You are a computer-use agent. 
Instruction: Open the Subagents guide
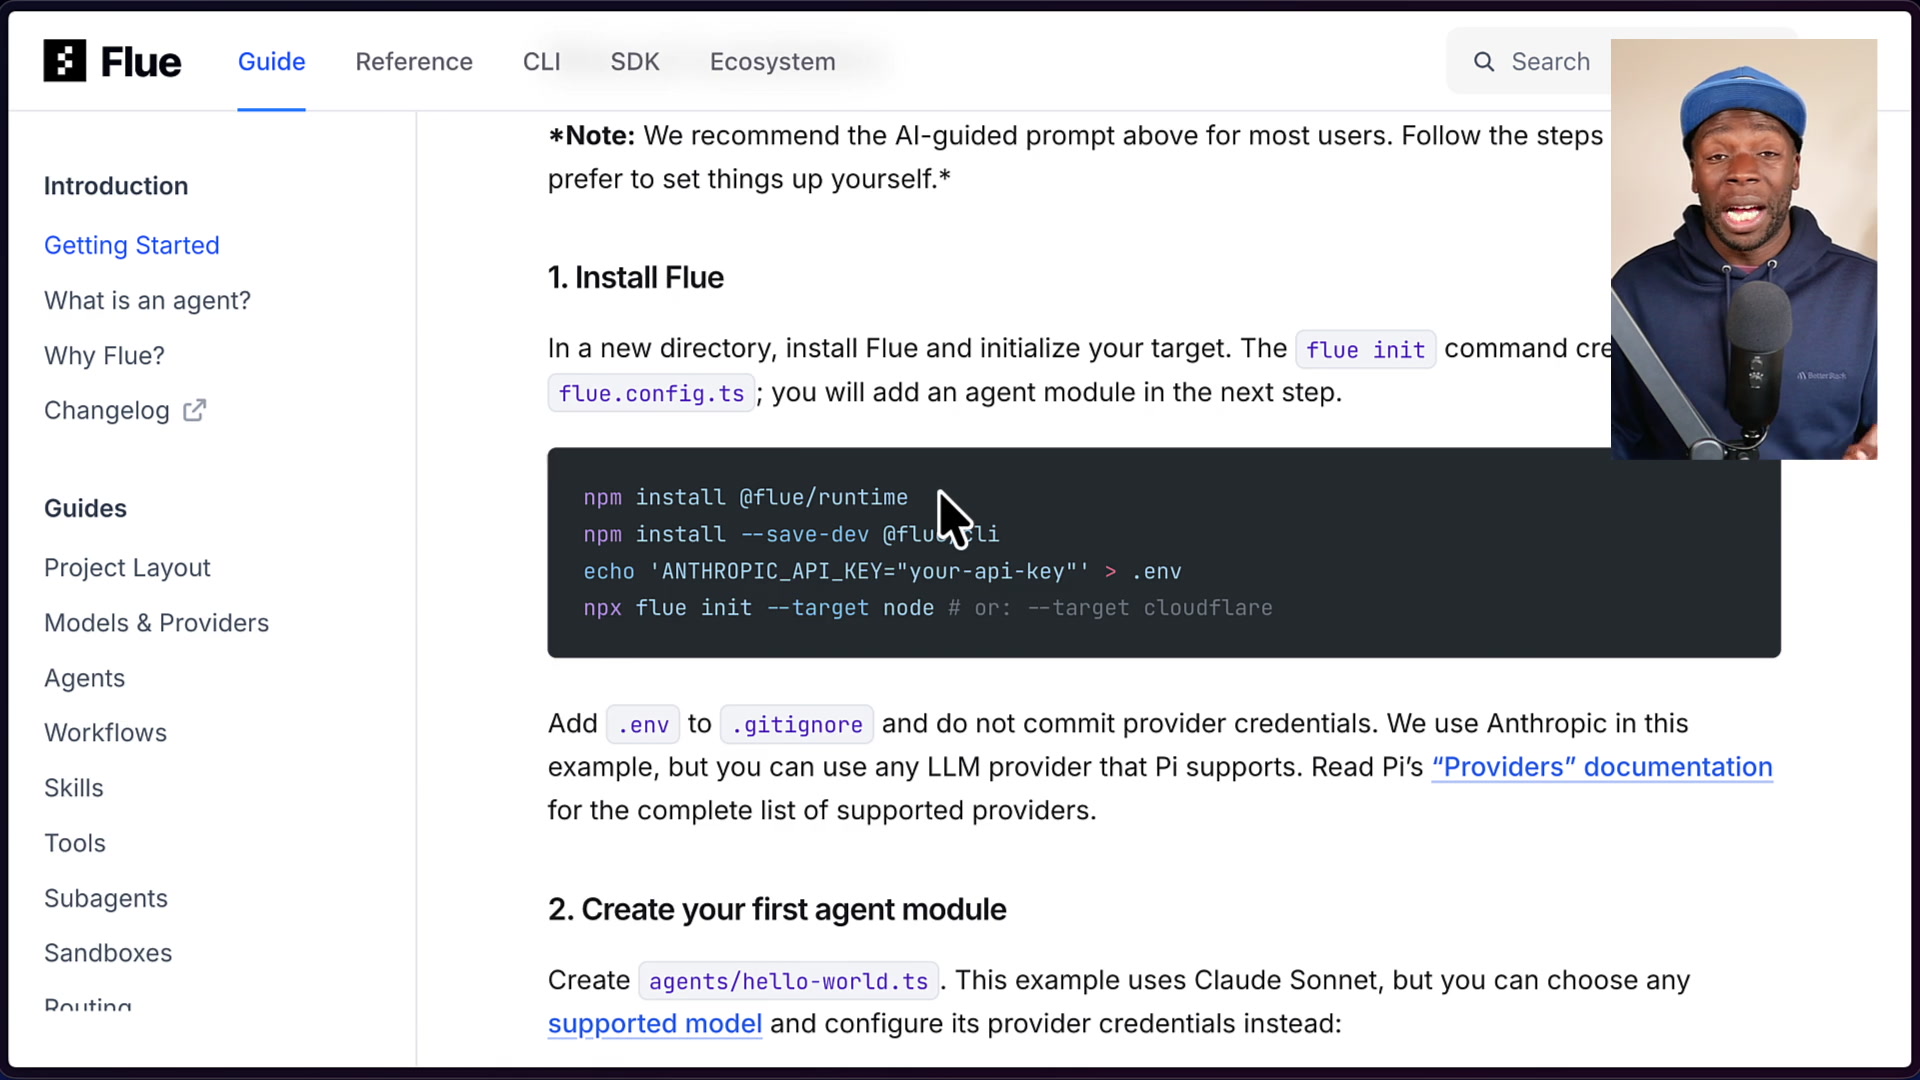(106, 898)
